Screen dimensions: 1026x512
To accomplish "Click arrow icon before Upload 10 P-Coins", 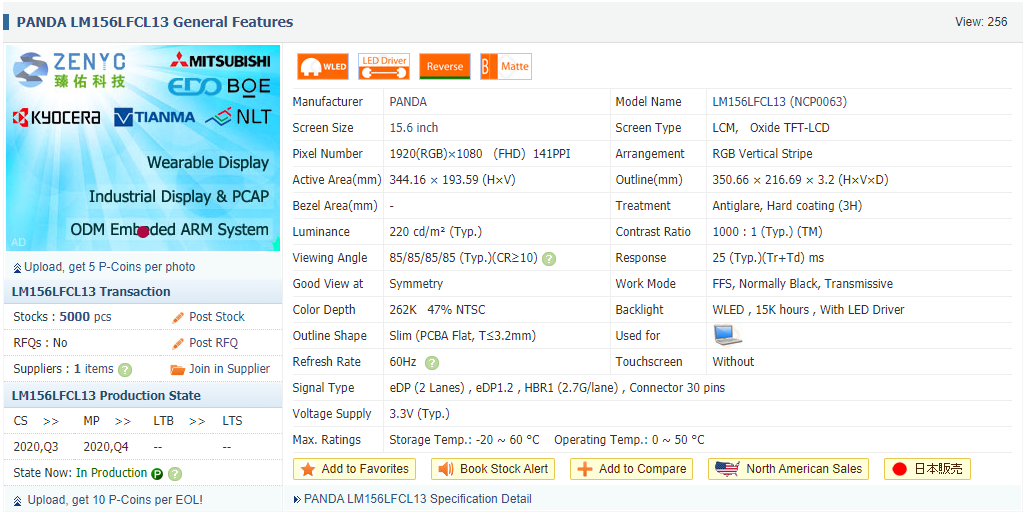I will pos(17,500).
